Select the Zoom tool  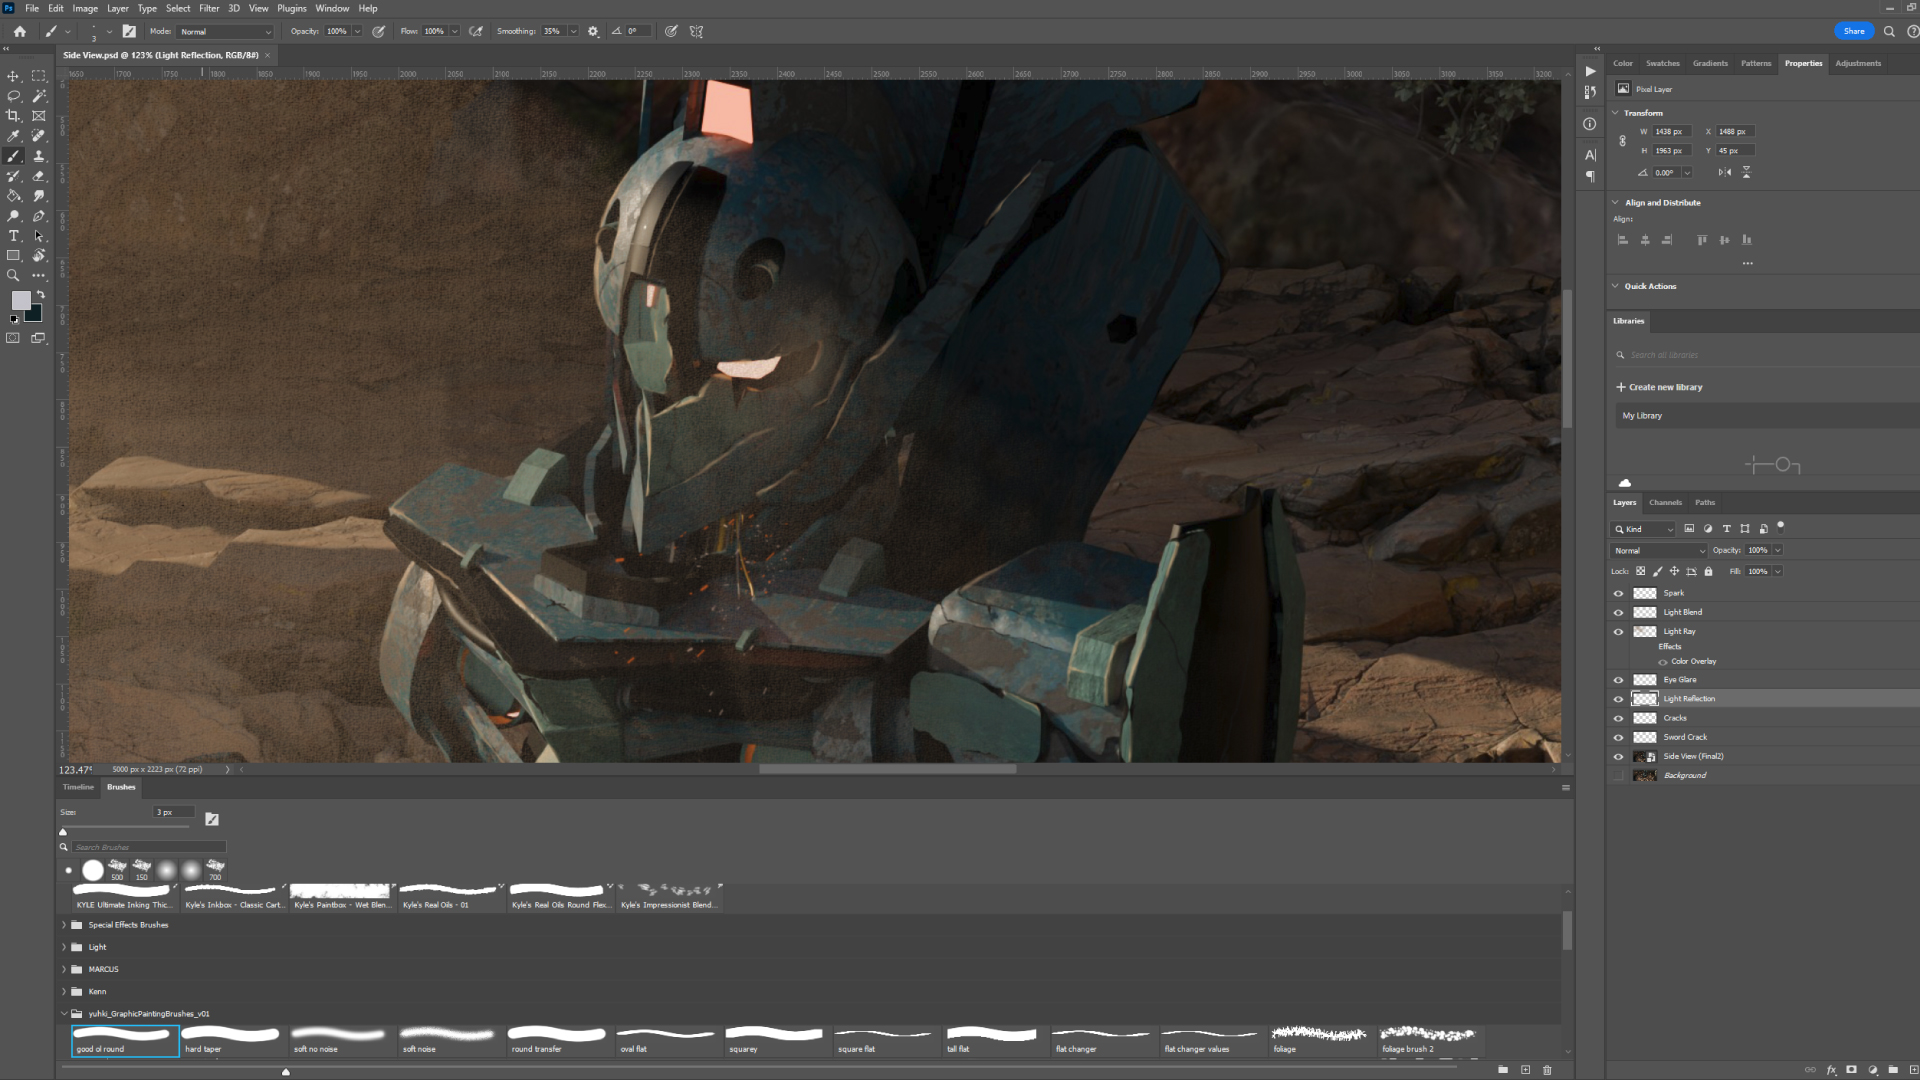pos(13,275)
